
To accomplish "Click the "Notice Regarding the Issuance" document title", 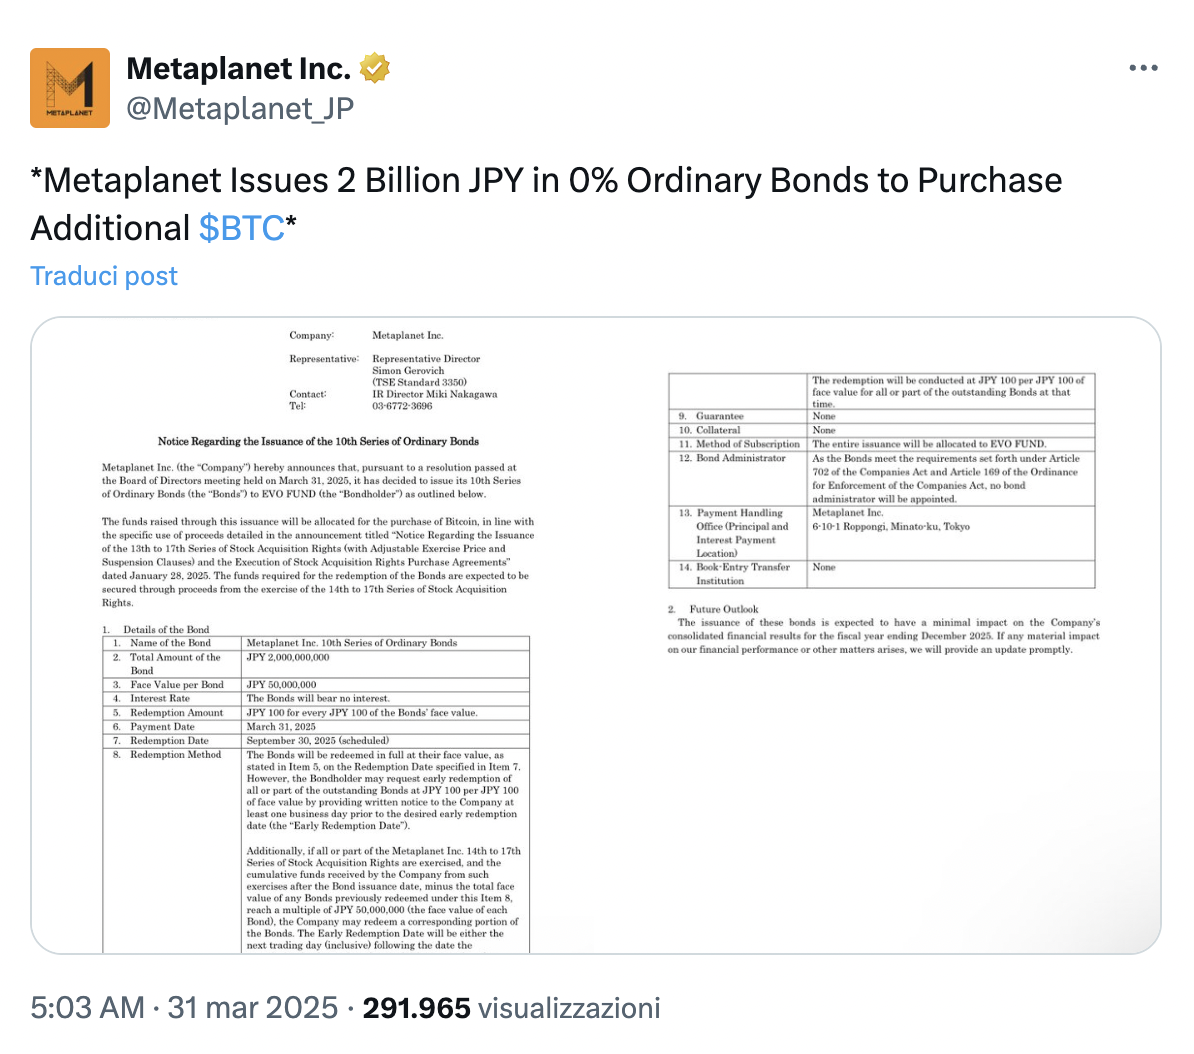I will [318, 441].
